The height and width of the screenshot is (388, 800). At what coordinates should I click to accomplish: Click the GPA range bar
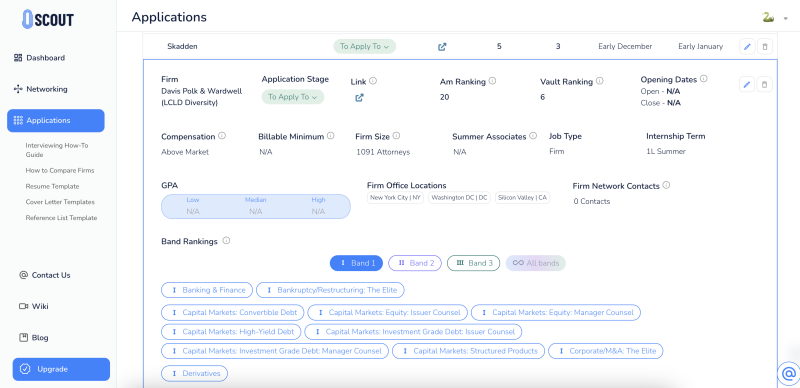[x=256, y=206]
